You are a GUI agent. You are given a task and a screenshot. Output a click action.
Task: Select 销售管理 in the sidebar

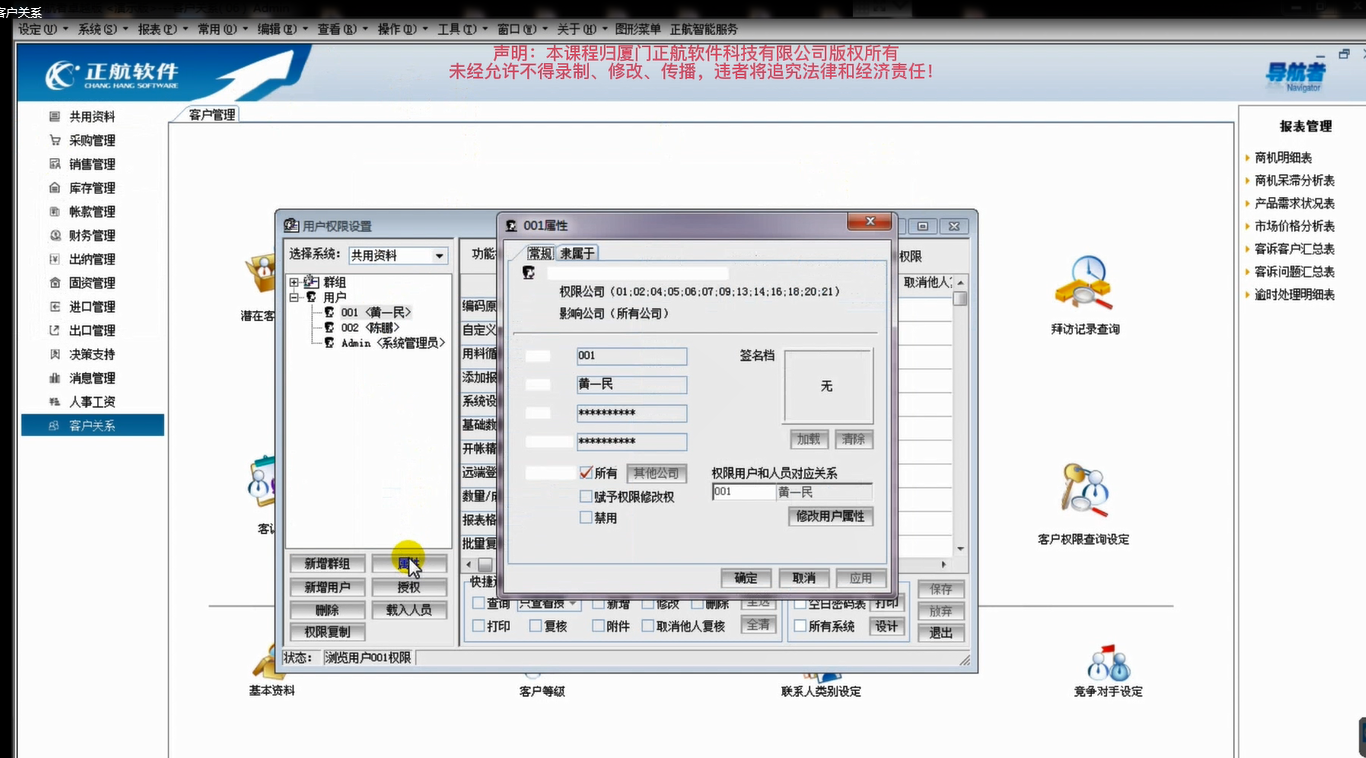[x=92, y=164]
